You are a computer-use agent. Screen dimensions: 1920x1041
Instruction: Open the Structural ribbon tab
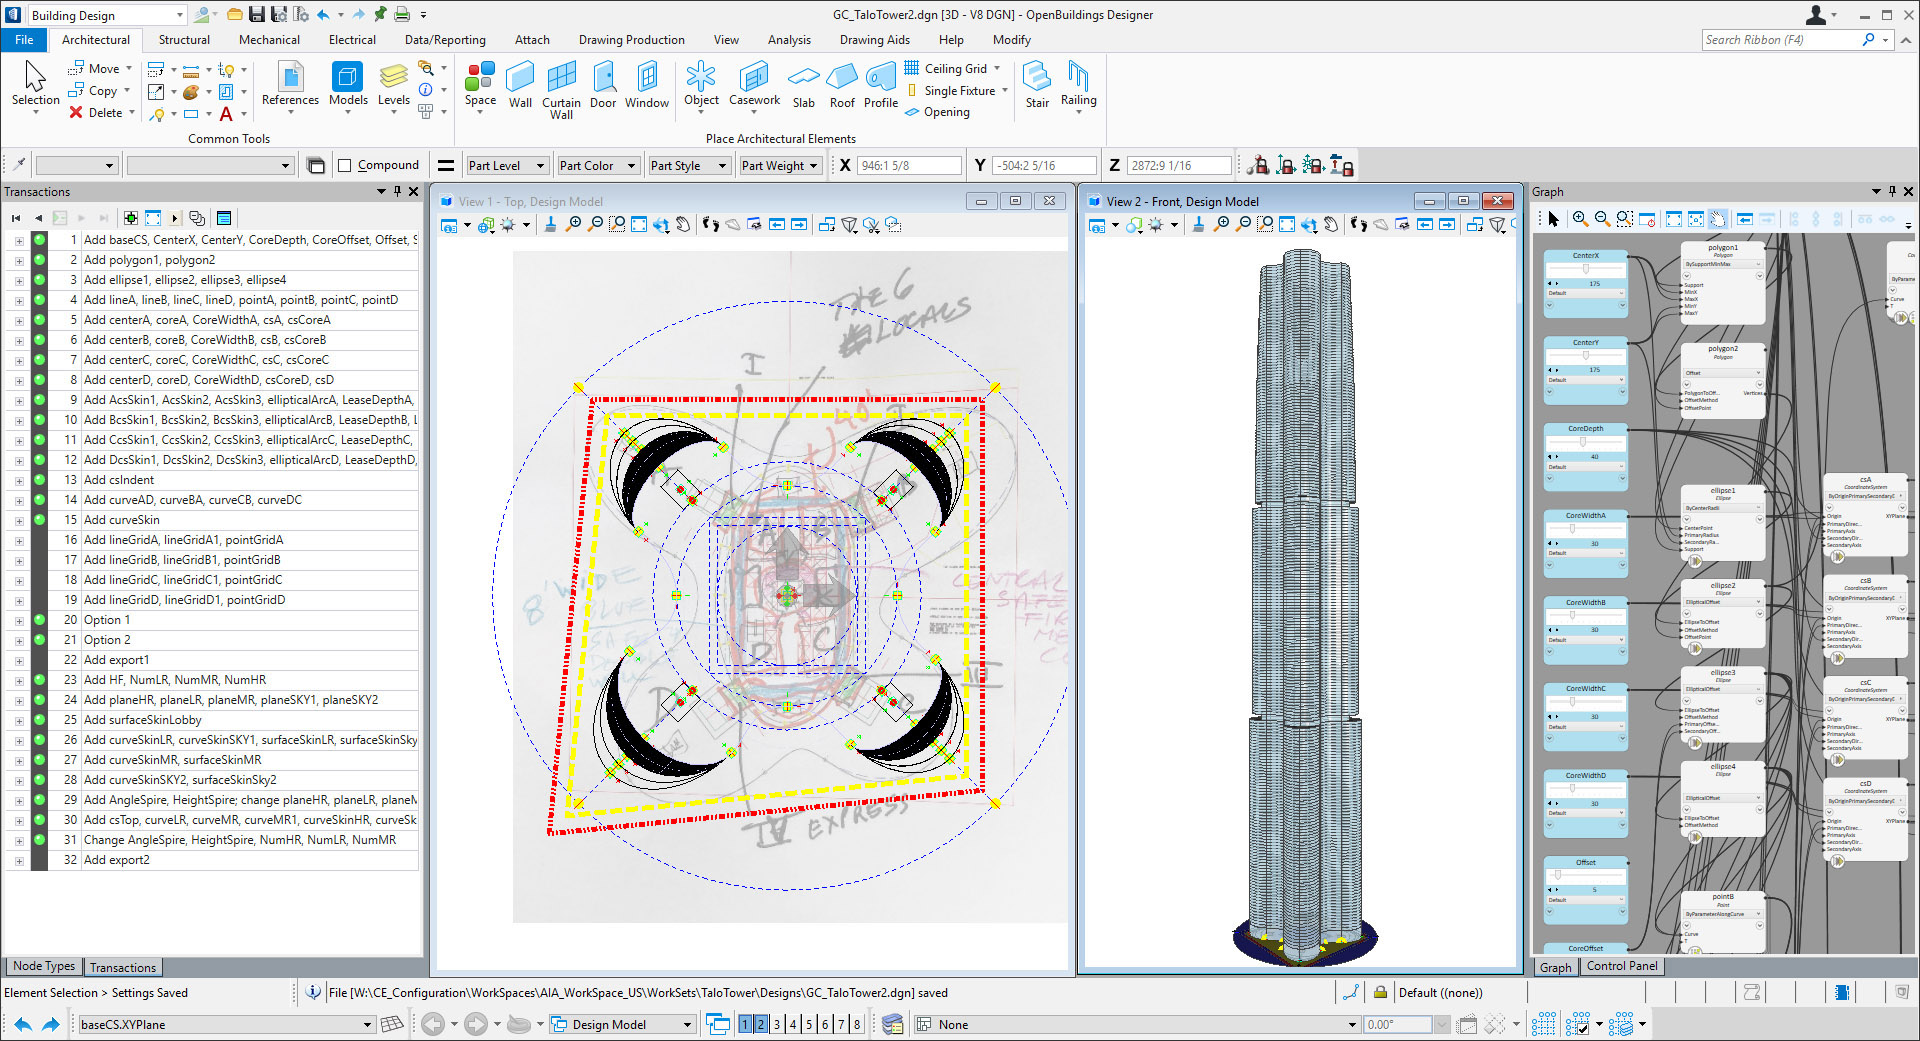(184, 40)
